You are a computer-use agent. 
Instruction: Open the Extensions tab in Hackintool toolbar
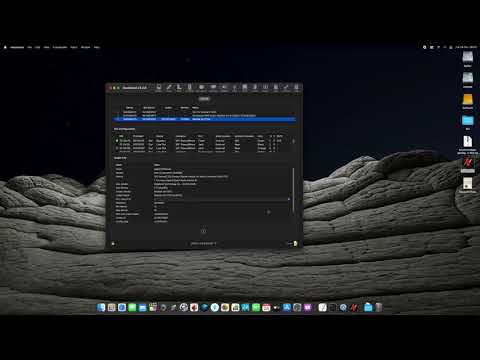pyautogui.click(x=201, y=88)
